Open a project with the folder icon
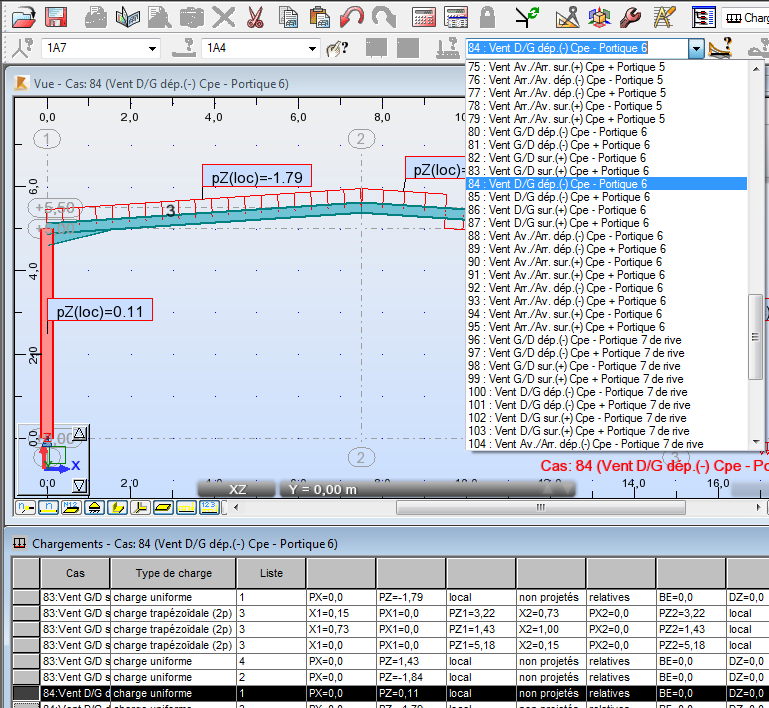This screenshot has width=769, height=708. tap(24, 17)
